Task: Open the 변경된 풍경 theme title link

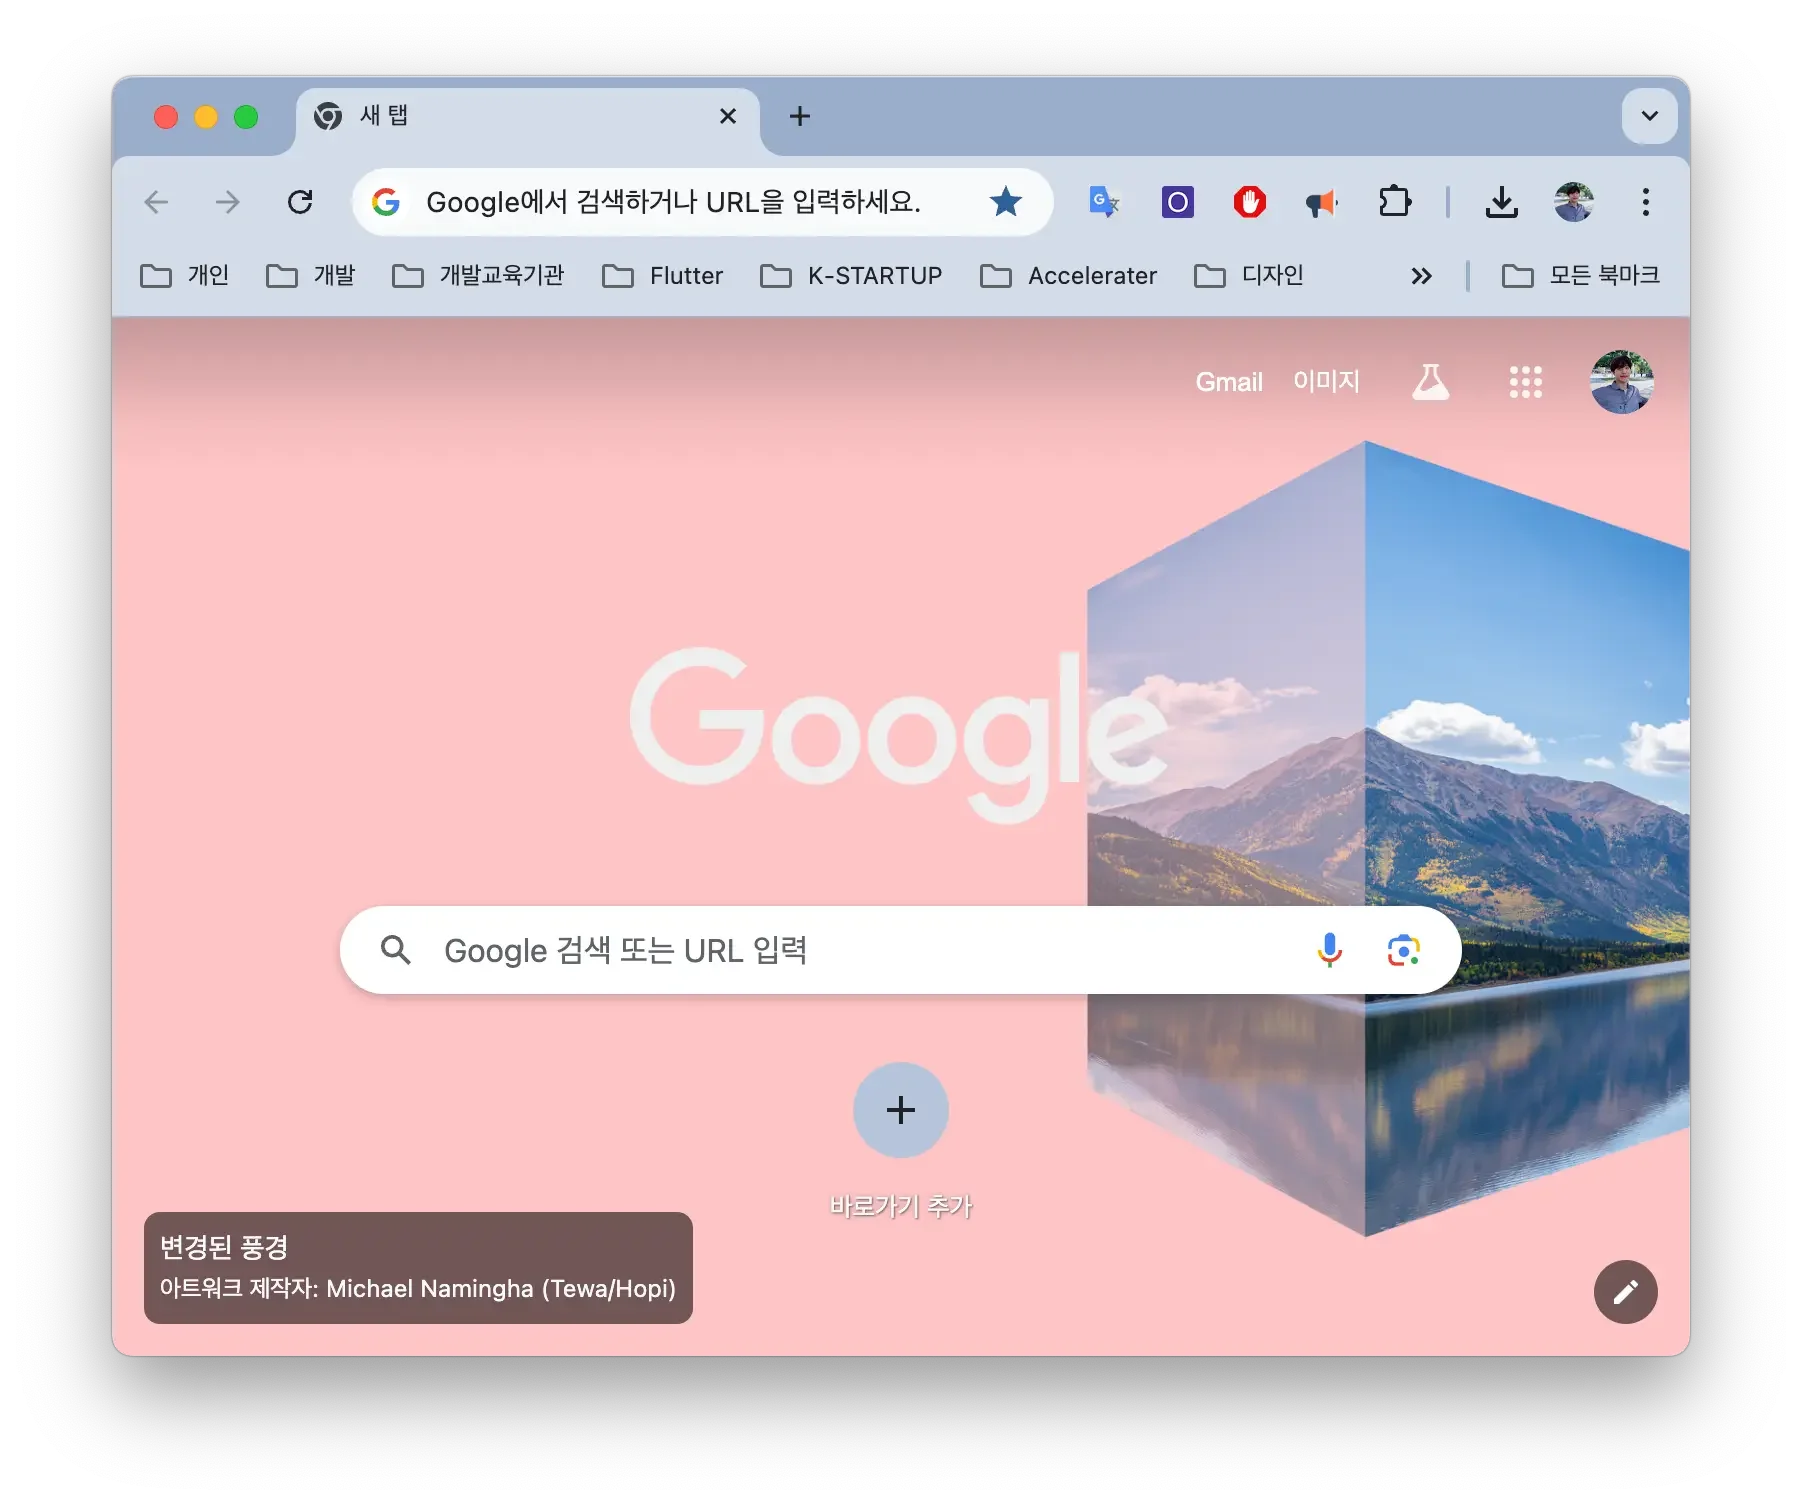Action: pyautogui.click(x=224, y=1247)
